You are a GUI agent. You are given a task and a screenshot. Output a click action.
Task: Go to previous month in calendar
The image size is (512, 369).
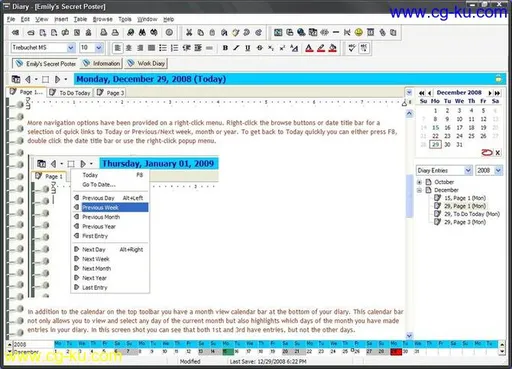click(x=430, y=93)
